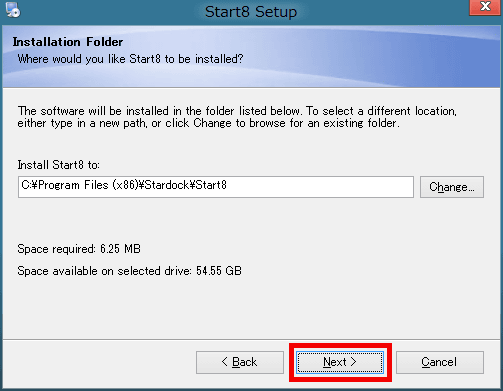This screenshot has width=503, height=391.
Task: Click the Installation Folder heading
Action: tap(68, 42)
